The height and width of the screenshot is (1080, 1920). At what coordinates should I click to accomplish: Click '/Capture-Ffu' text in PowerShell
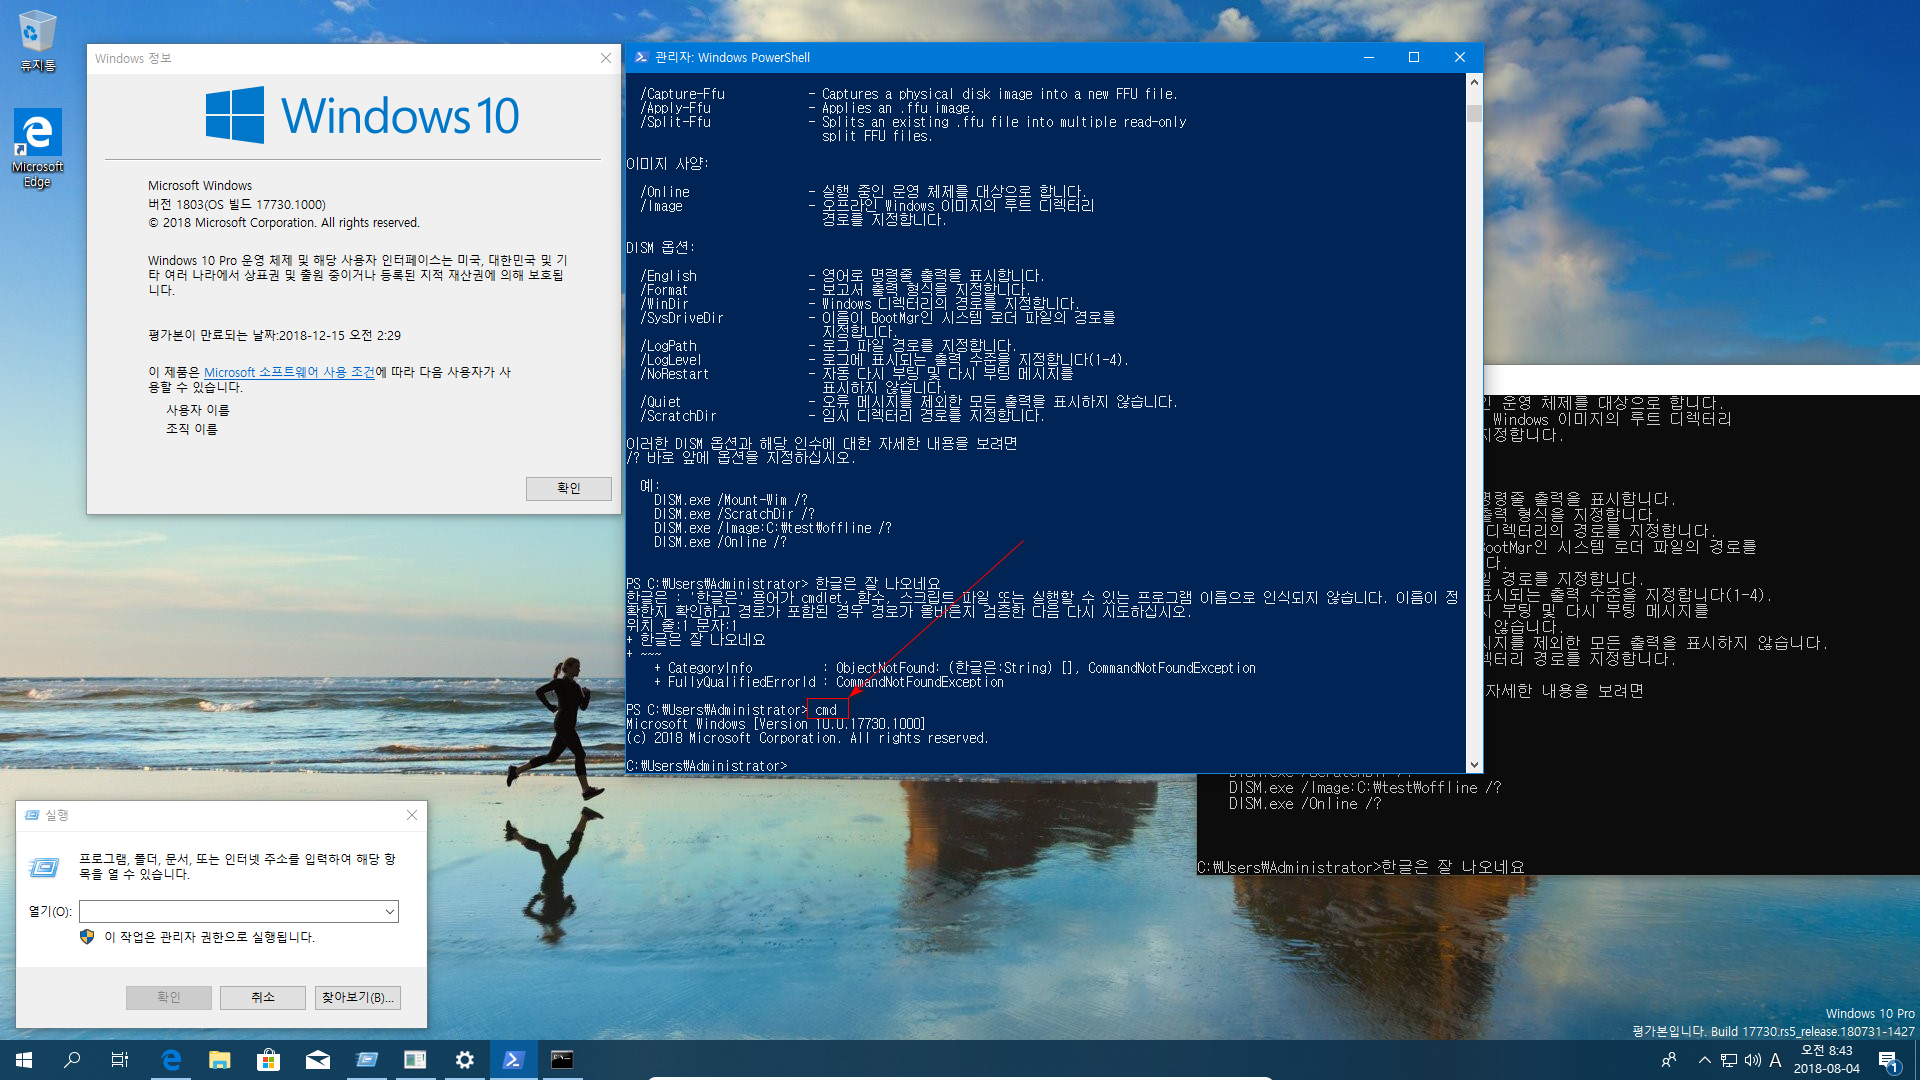tap(683, 94)
